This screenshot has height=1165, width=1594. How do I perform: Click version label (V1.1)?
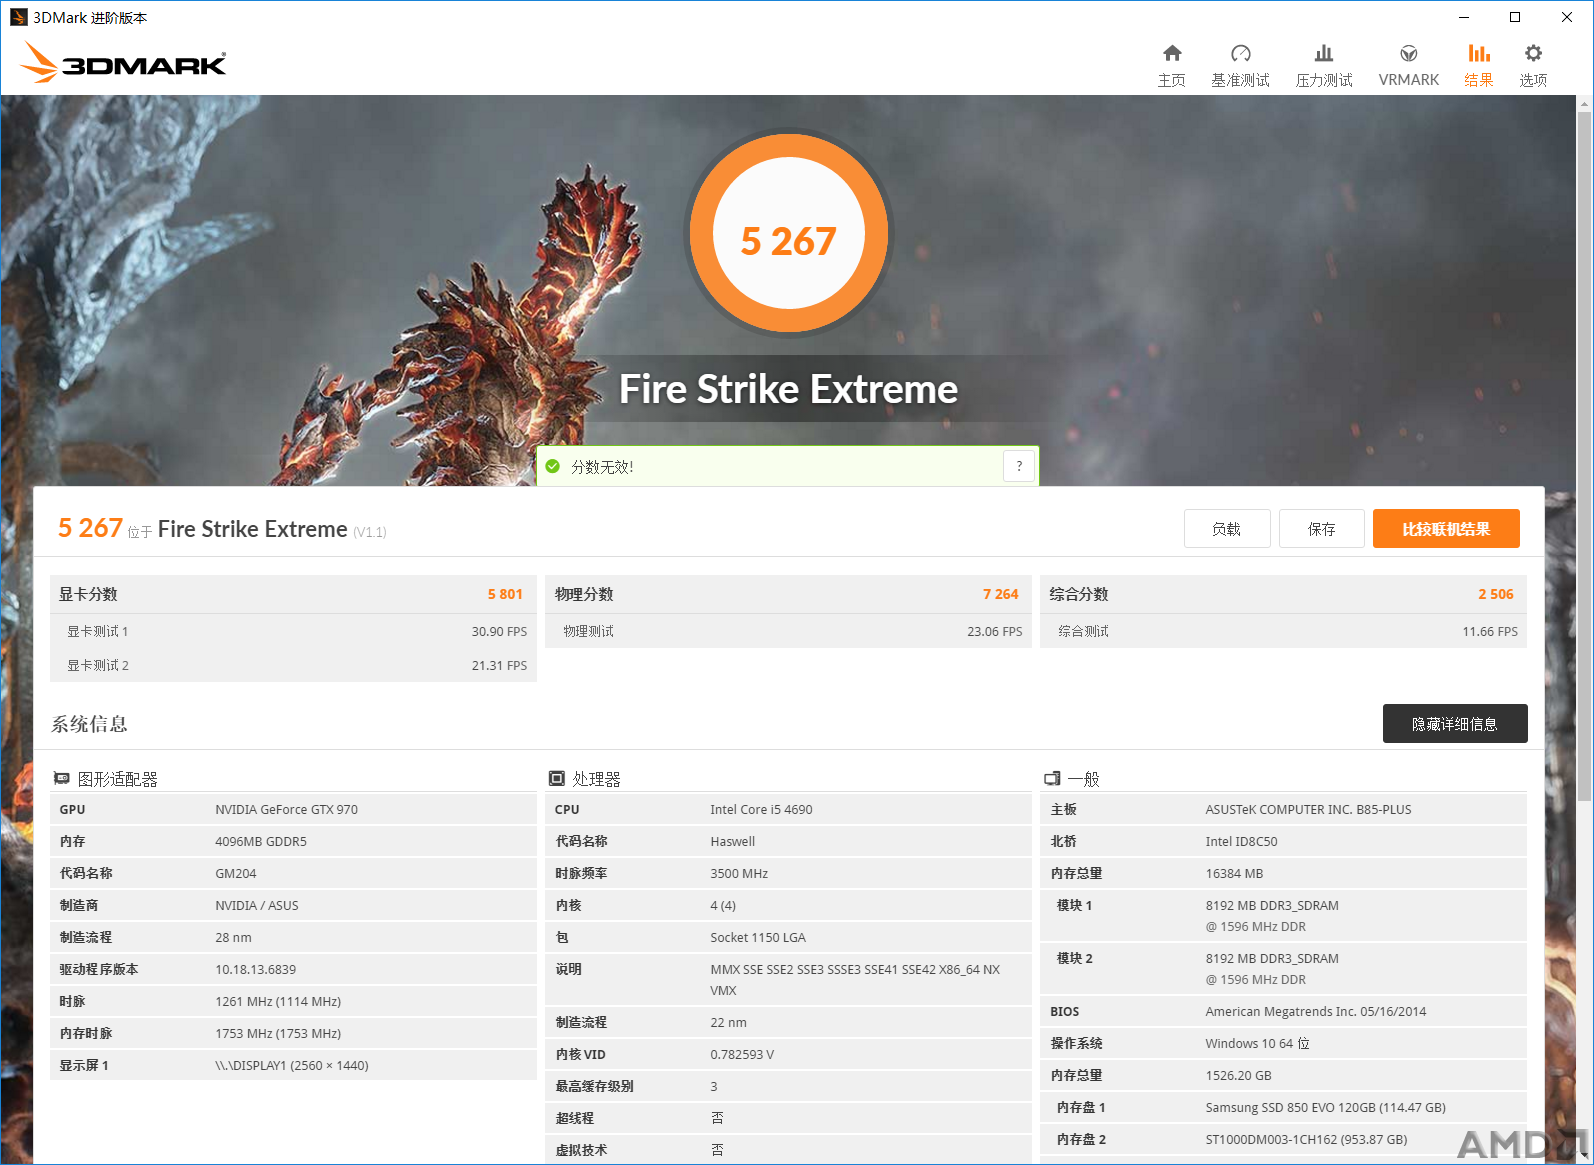point(370,533)
